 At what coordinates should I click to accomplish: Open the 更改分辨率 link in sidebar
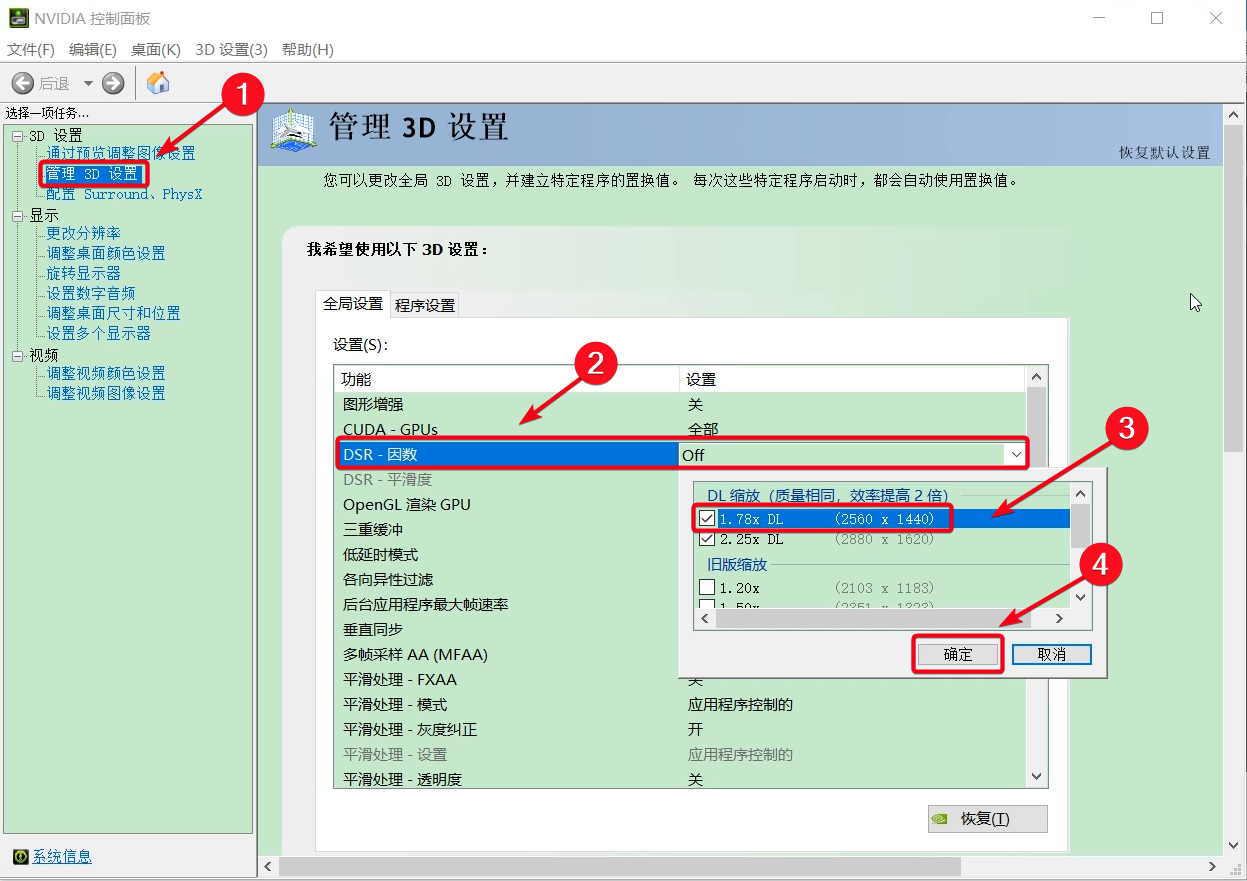click(83, 233)
